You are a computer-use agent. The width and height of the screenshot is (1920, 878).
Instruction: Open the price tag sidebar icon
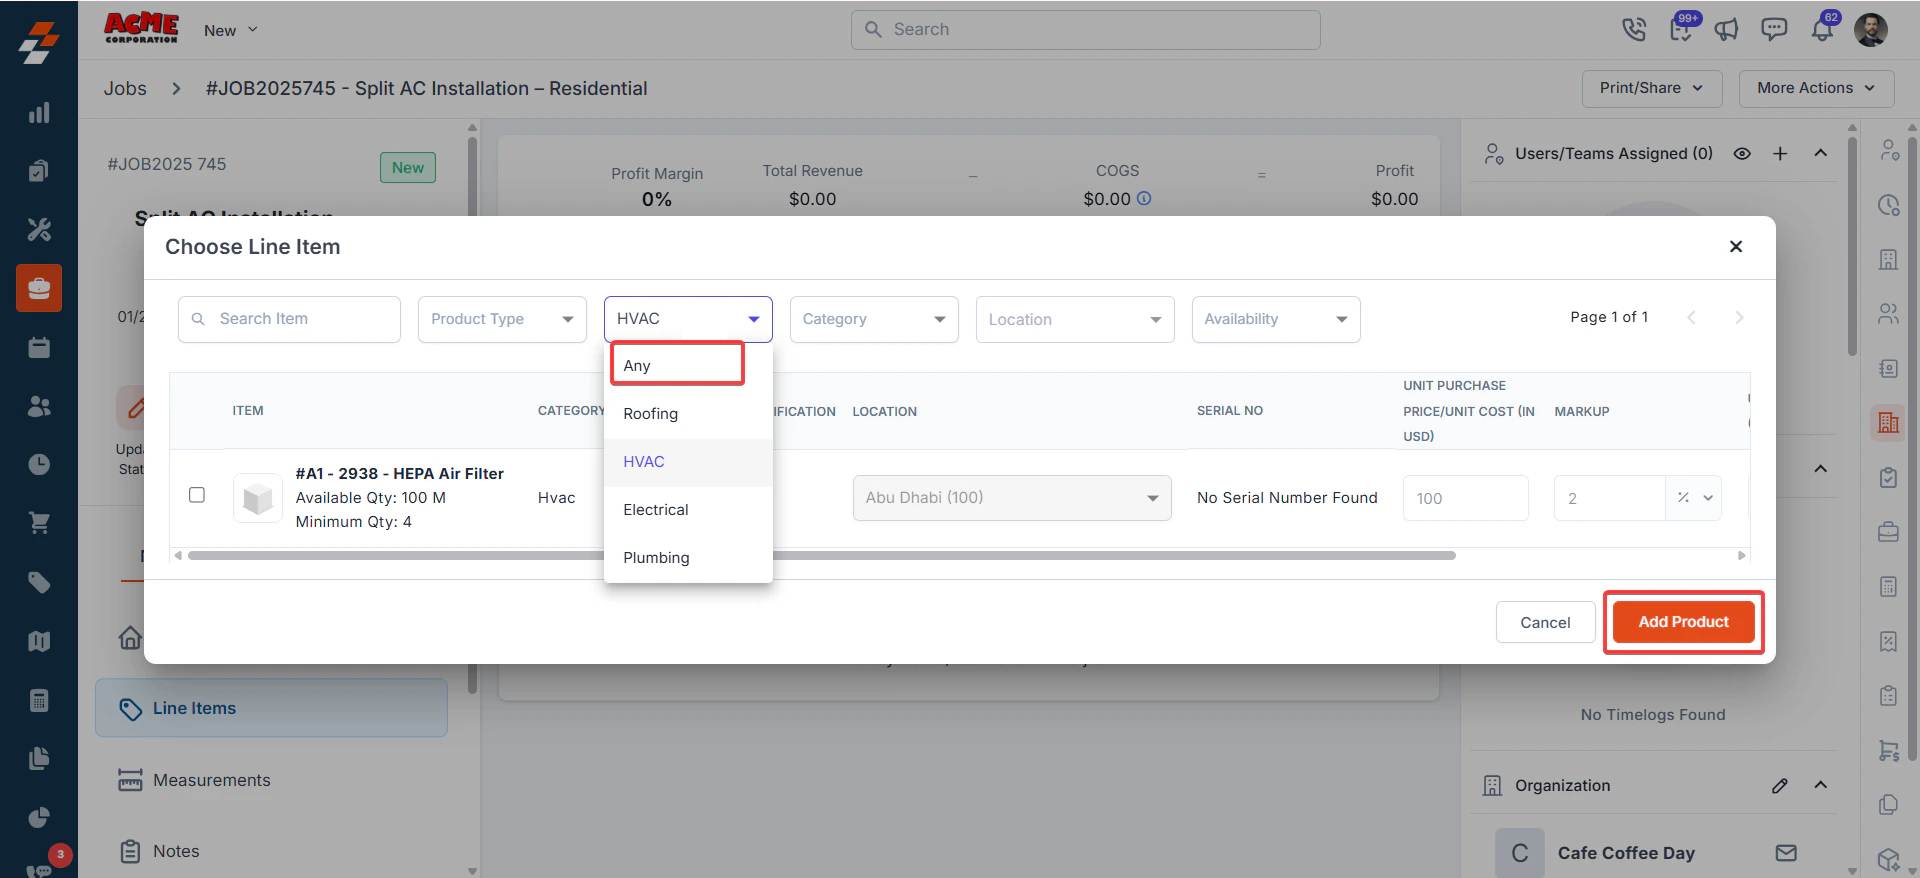39,582
